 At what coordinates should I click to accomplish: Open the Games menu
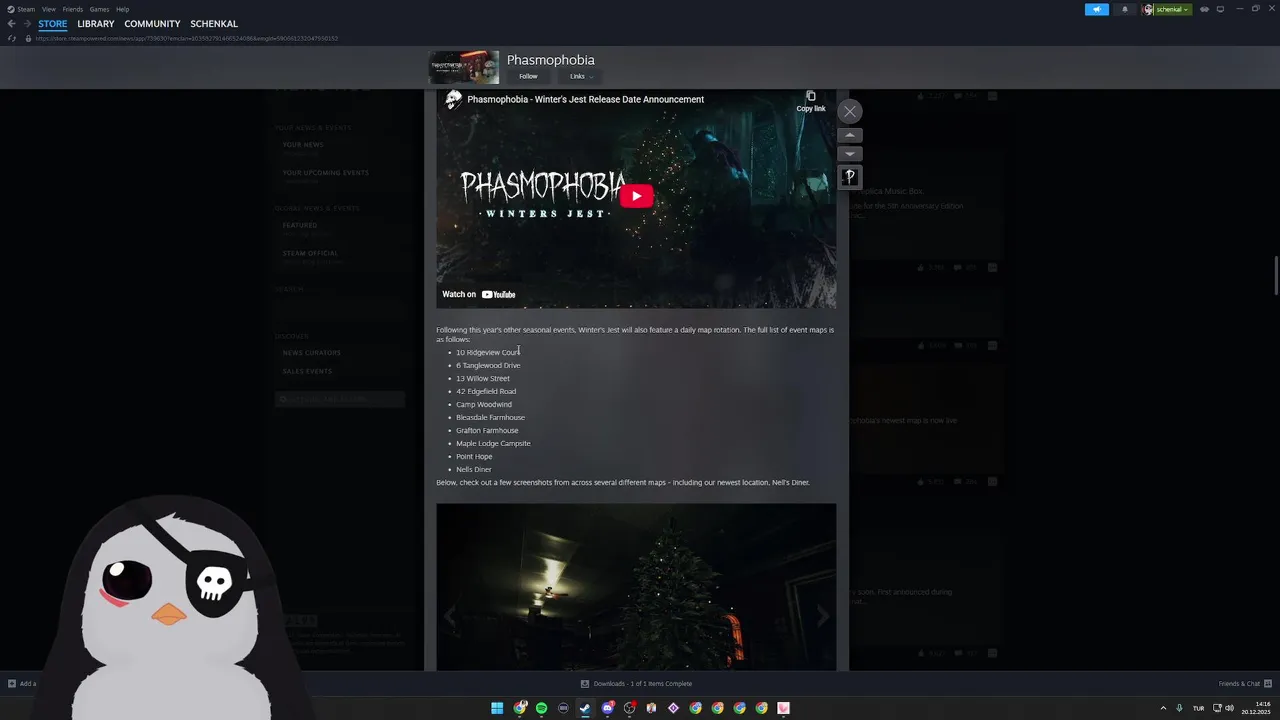tap(99, 9)
